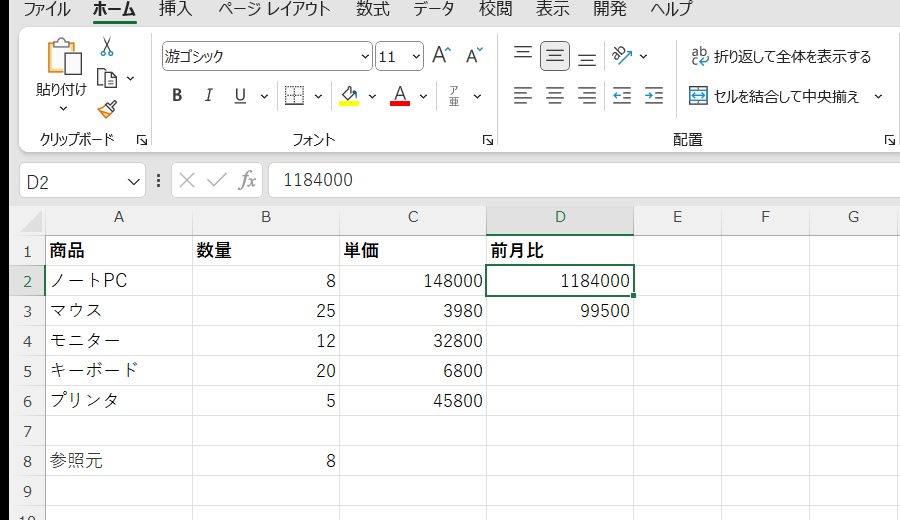The image size is (900, 520).
Task: Switch to the 表示 tab
Action: coord(553,9)
